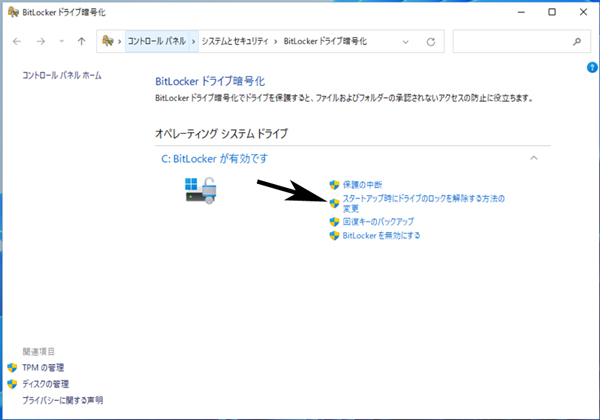Click shield icon beside スタートアップ時 link

(x=334, y=203)
